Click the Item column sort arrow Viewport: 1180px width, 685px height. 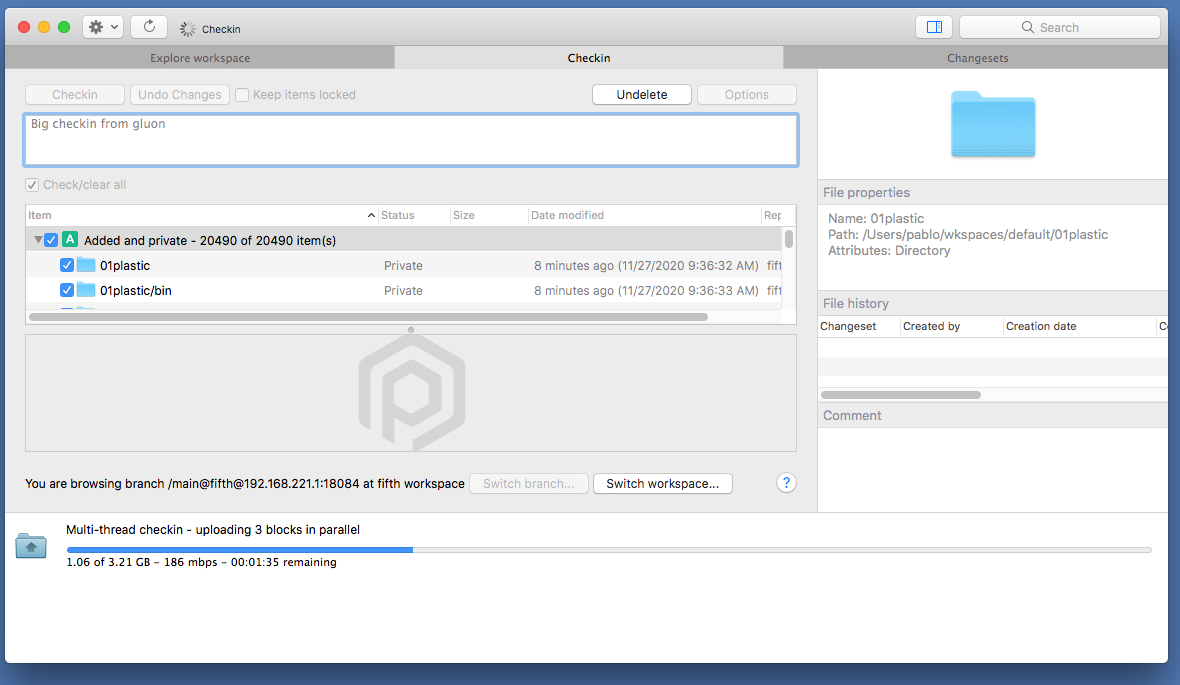pyautogui.click(x=371, y=215)
